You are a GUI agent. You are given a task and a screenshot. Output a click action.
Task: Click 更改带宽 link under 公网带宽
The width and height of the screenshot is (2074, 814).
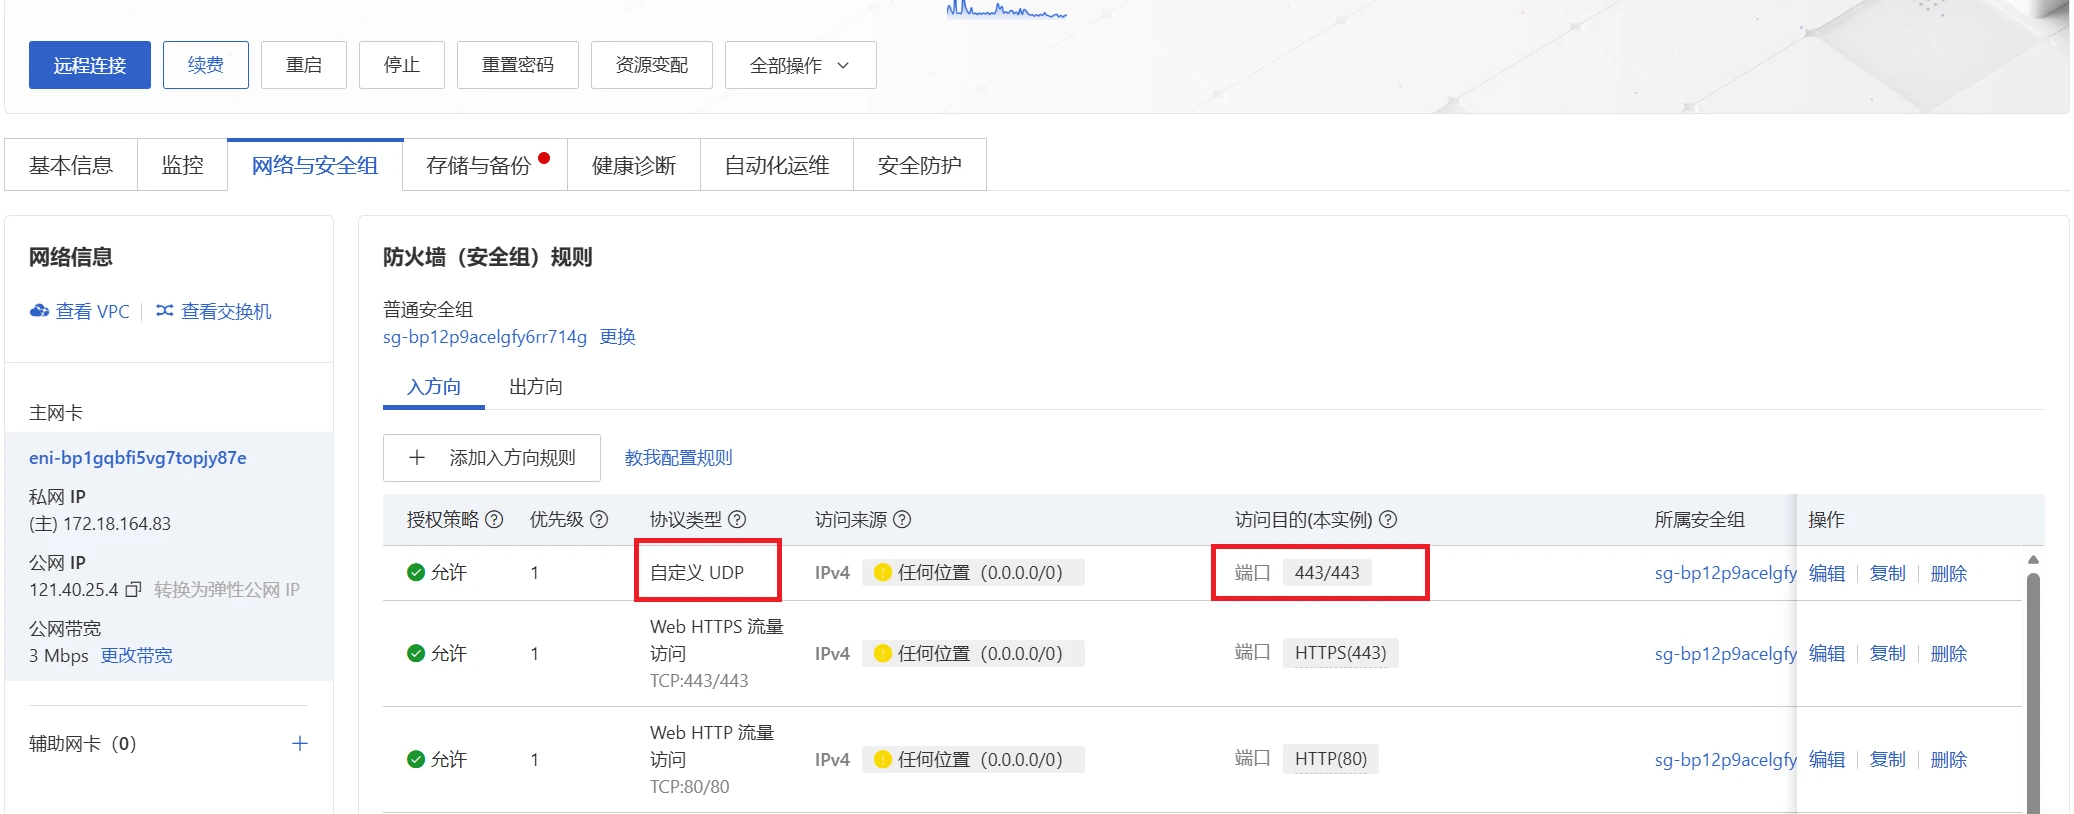click(x=137, y=656)
